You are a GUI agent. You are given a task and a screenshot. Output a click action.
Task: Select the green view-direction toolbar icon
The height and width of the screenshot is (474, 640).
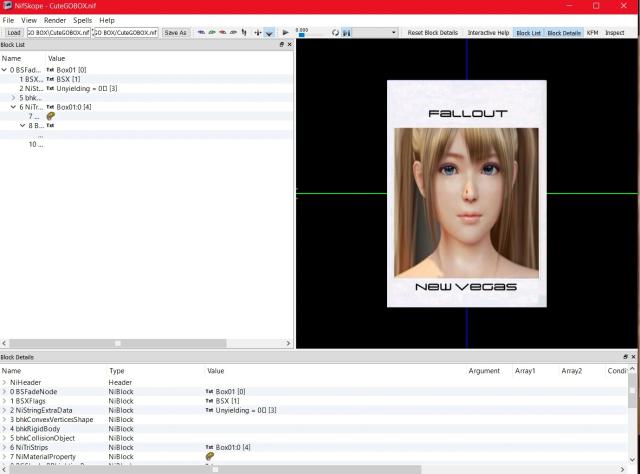pos(212,32)
